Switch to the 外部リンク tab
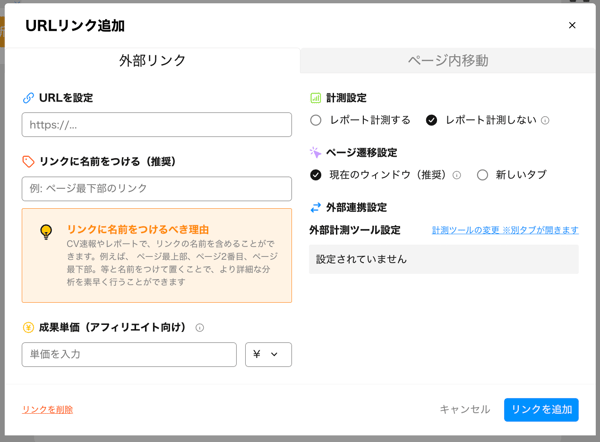Viewport: 600px width, 442px height. [x=152, y=60]
